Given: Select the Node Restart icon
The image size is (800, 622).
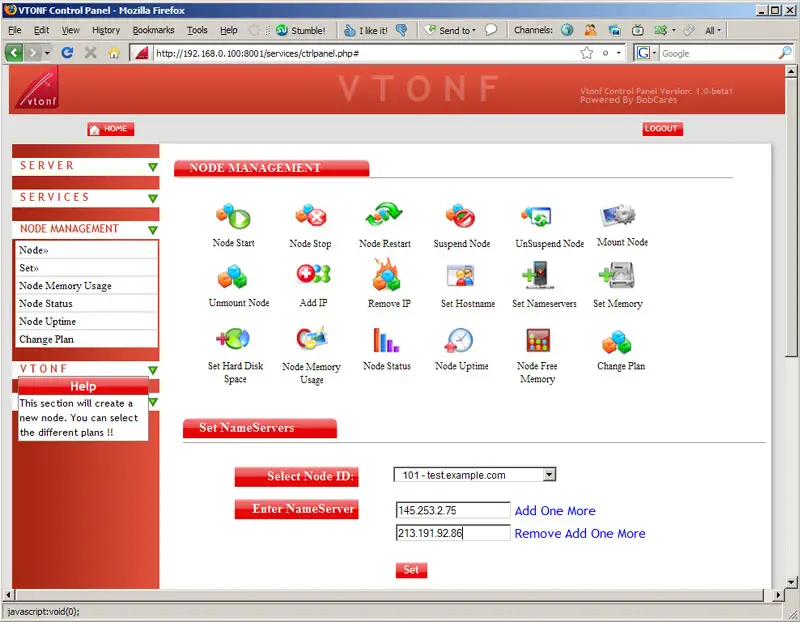Looking at the screenshot, I should (x=384, y=216).
